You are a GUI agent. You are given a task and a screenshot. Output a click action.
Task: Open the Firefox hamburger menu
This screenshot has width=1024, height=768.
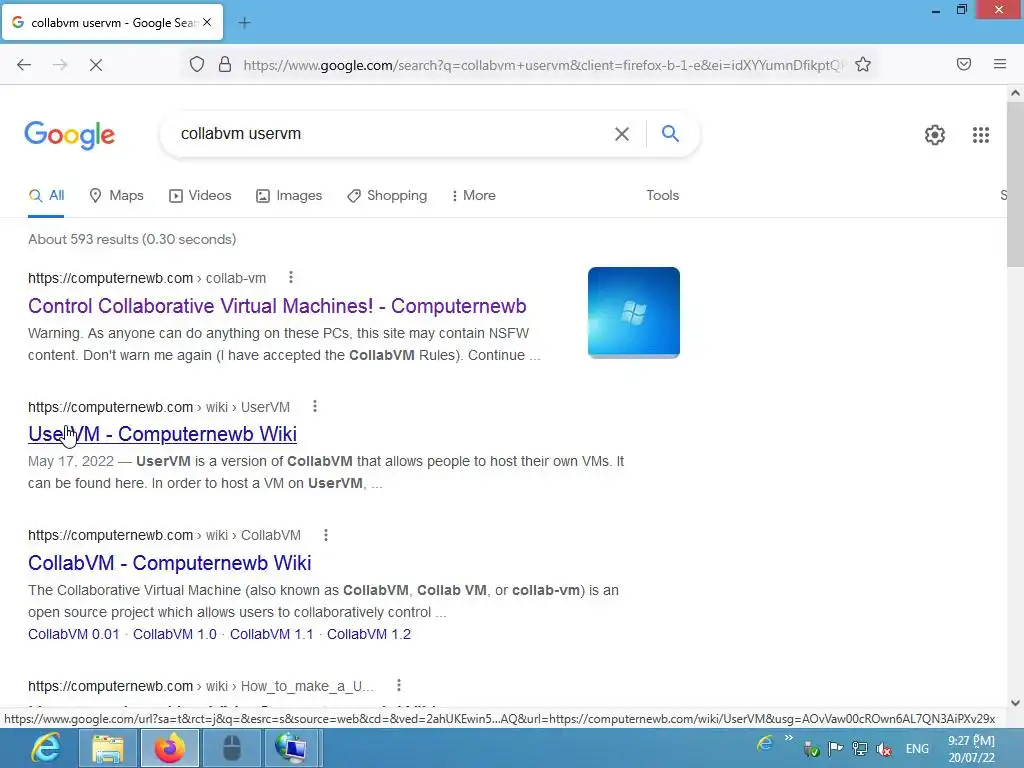coord(1000,64)
